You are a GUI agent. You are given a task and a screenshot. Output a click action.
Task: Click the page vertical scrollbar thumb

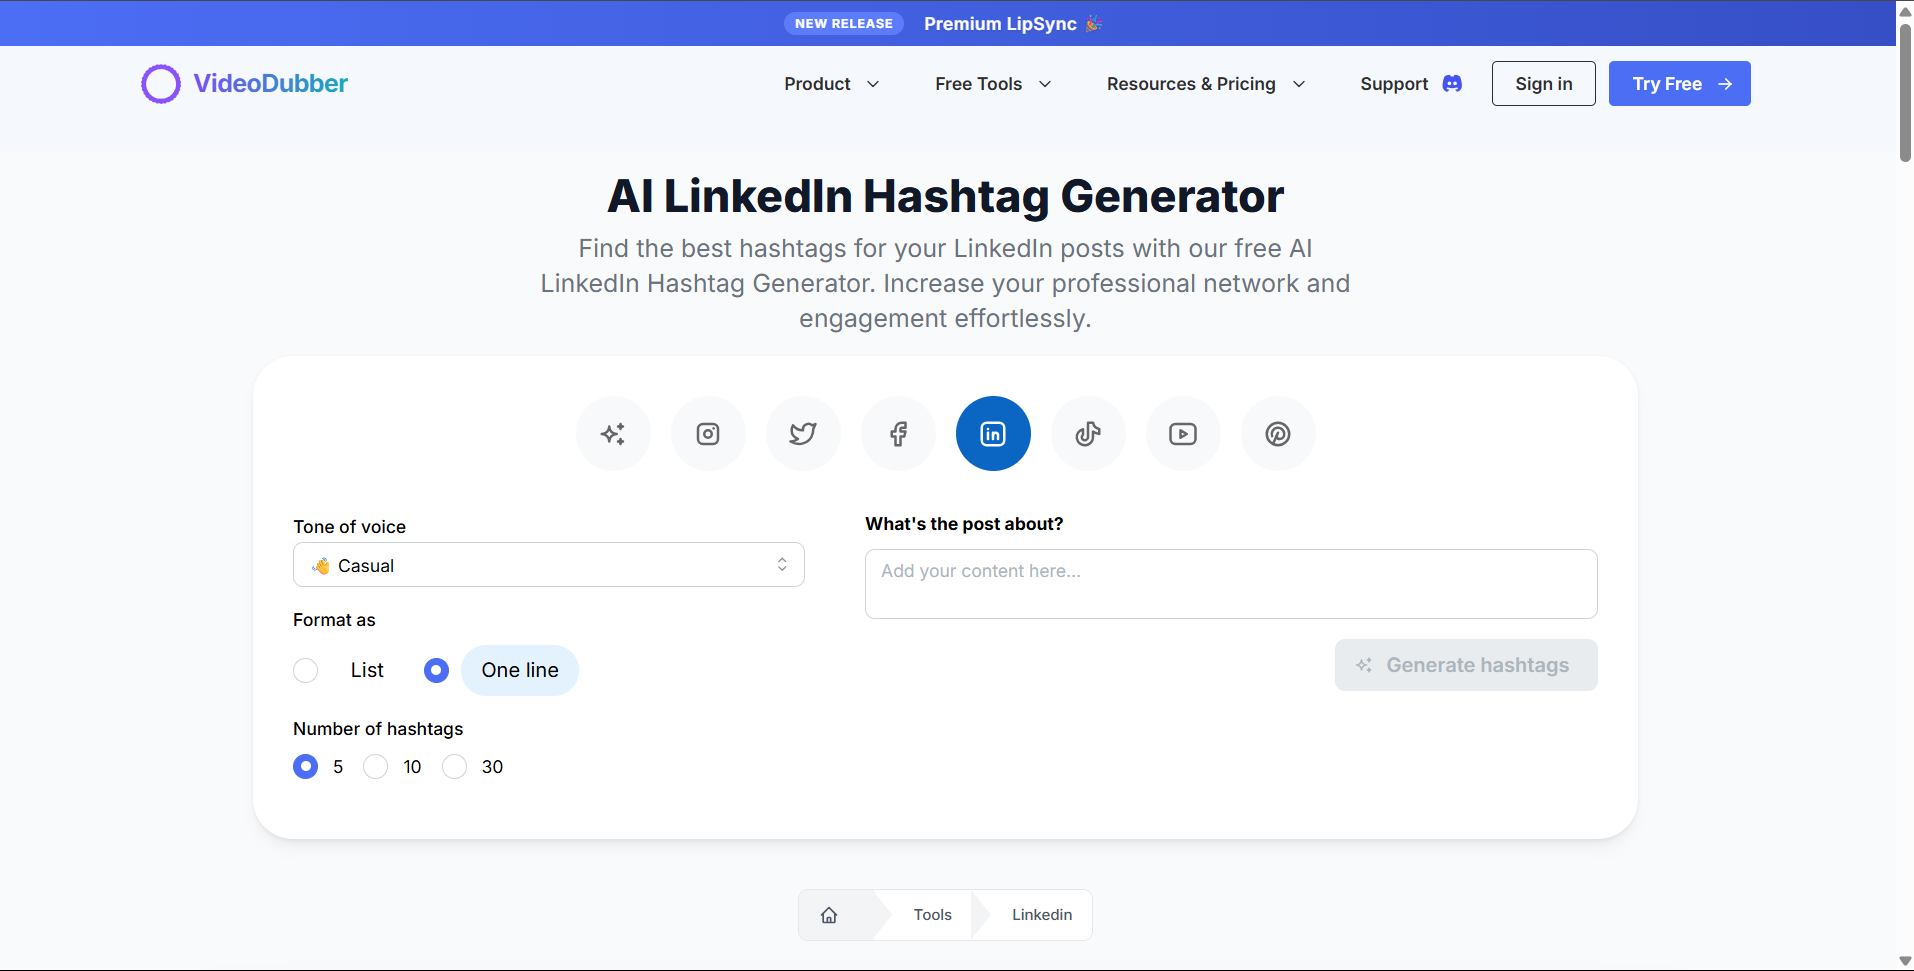(x=1905, y=93)
